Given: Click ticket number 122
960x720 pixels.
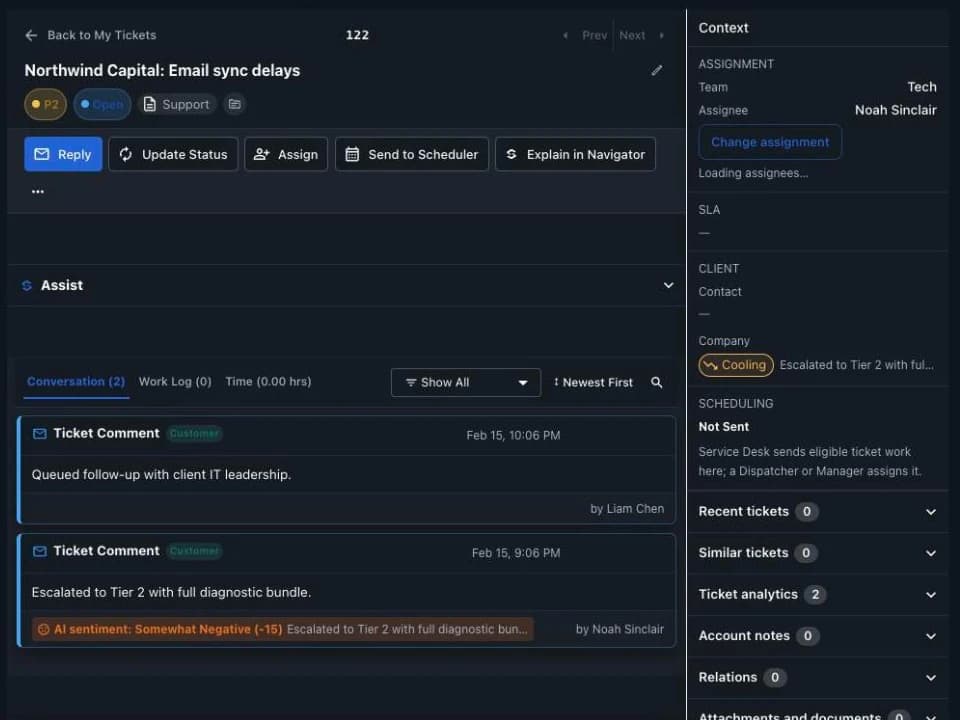Looking at the screenshot, I should (x=358, y=36).
